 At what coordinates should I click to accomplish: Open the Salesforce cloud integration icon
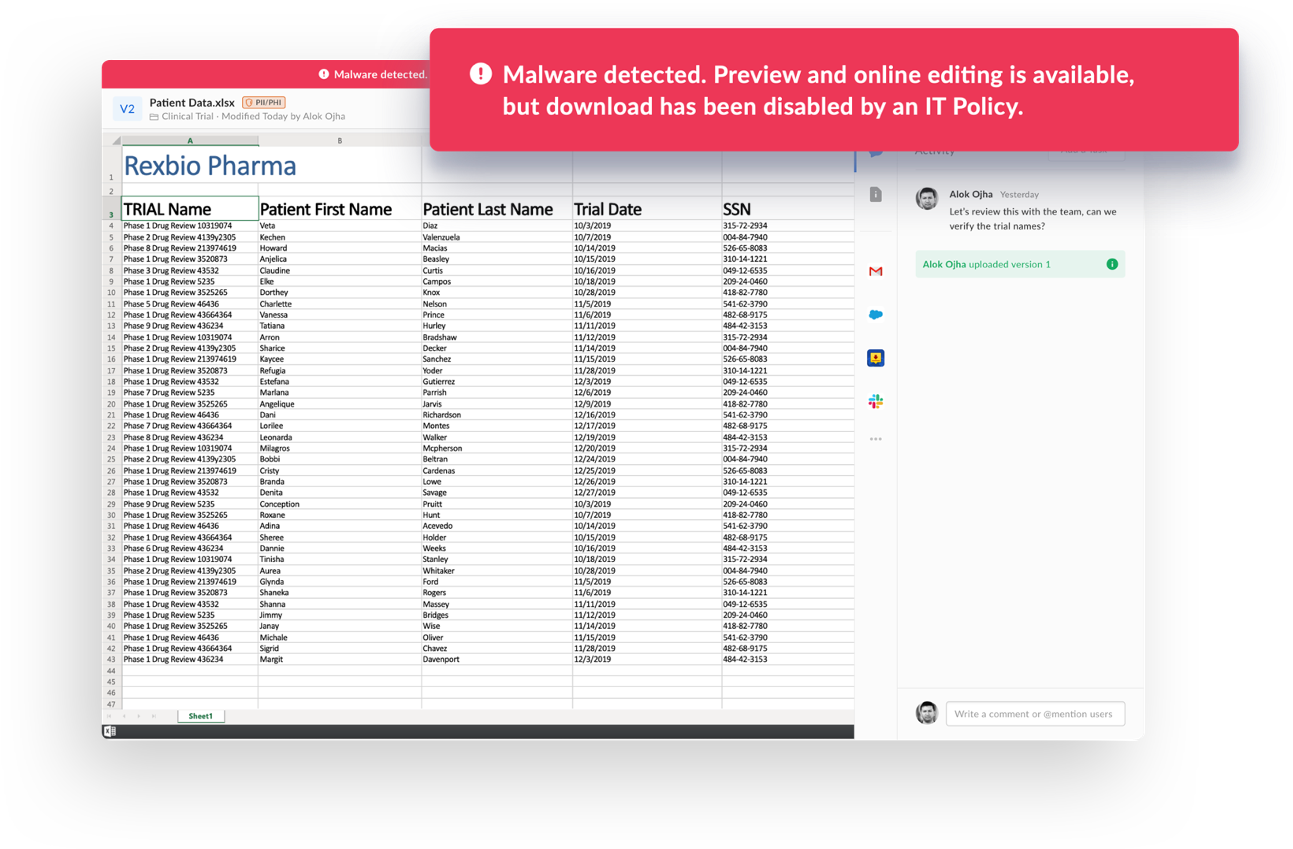(876, 314)
